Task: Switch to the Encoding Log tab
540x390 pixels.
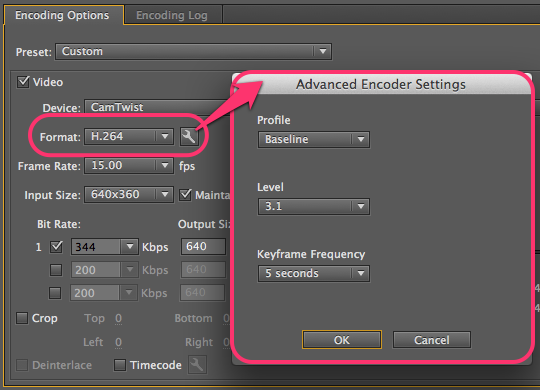Action: (172, 15)
